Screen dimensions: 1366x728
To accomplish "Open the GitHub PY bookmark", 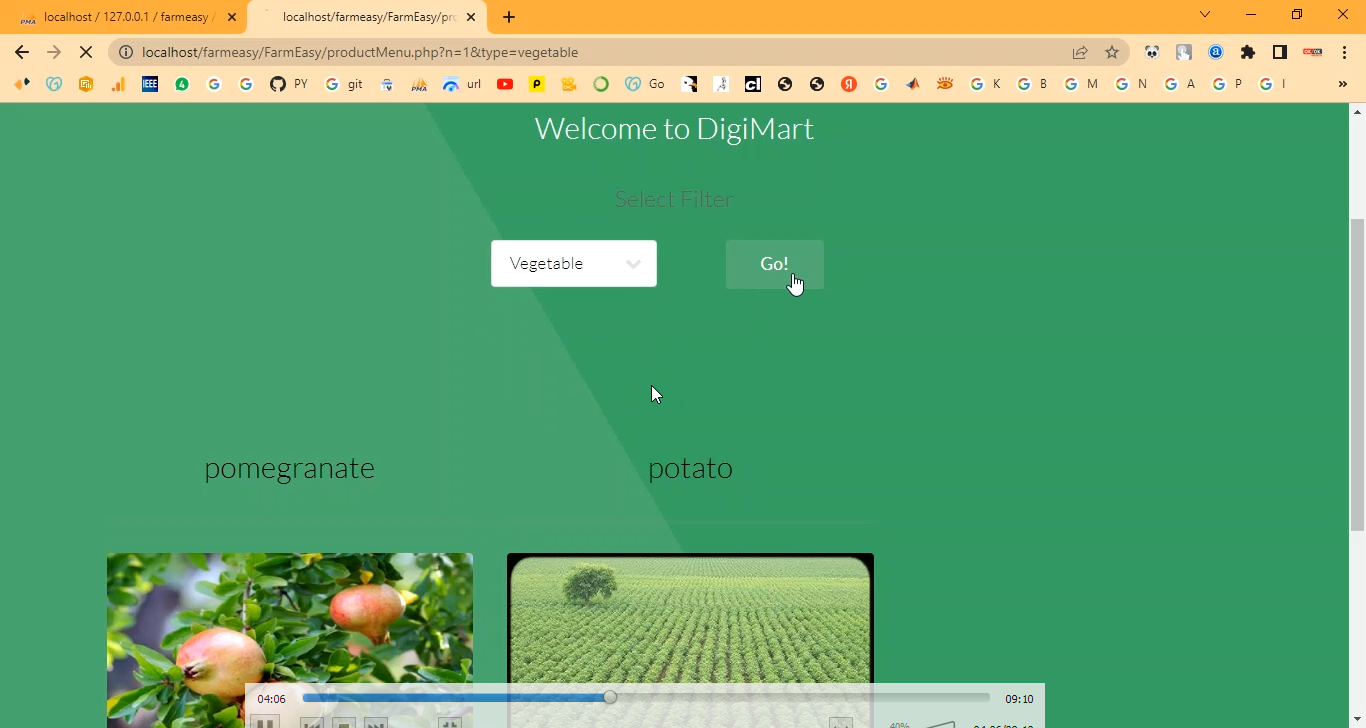I will click(289, 84).
